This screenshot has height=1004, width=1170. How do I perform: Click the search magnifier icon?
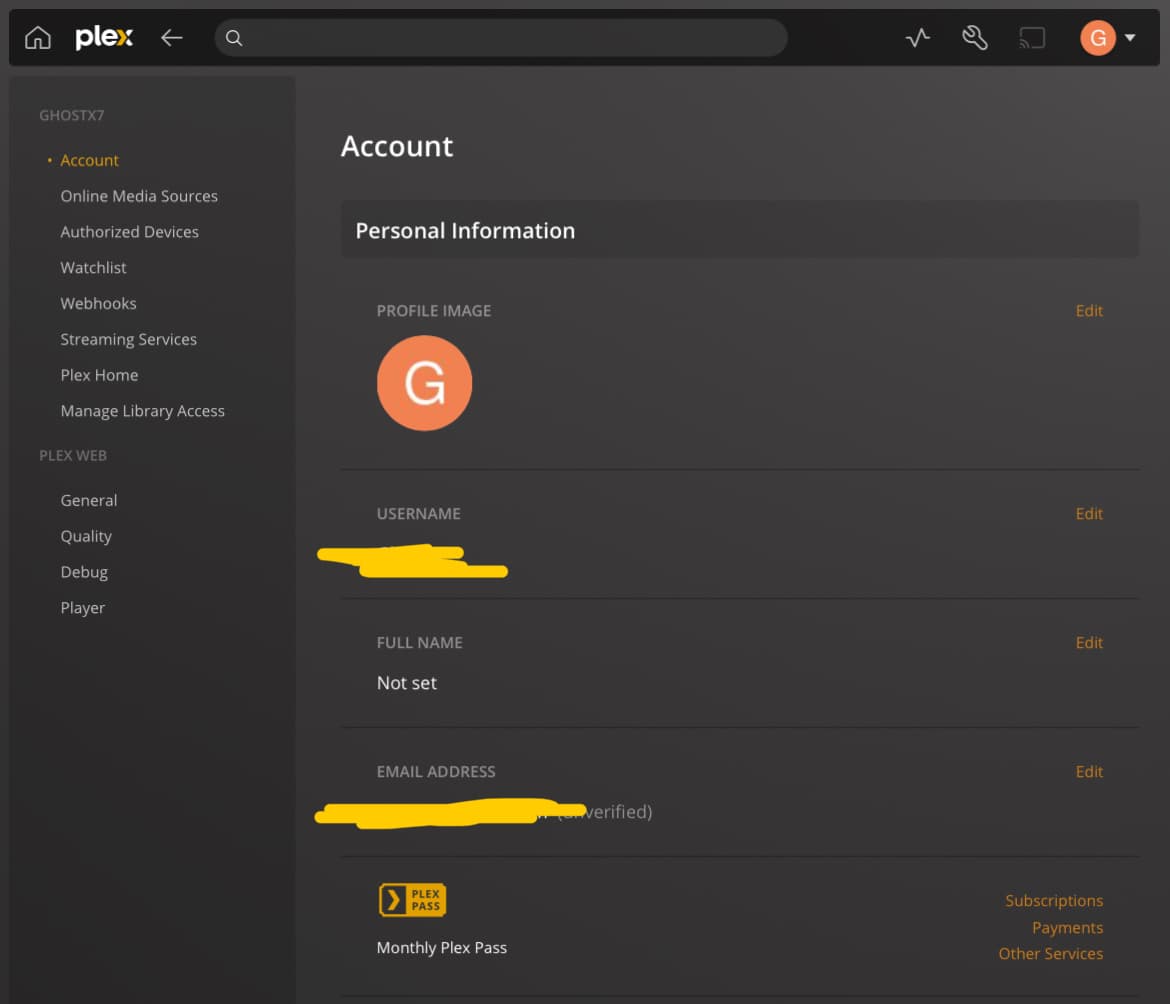tap(234, 38)
